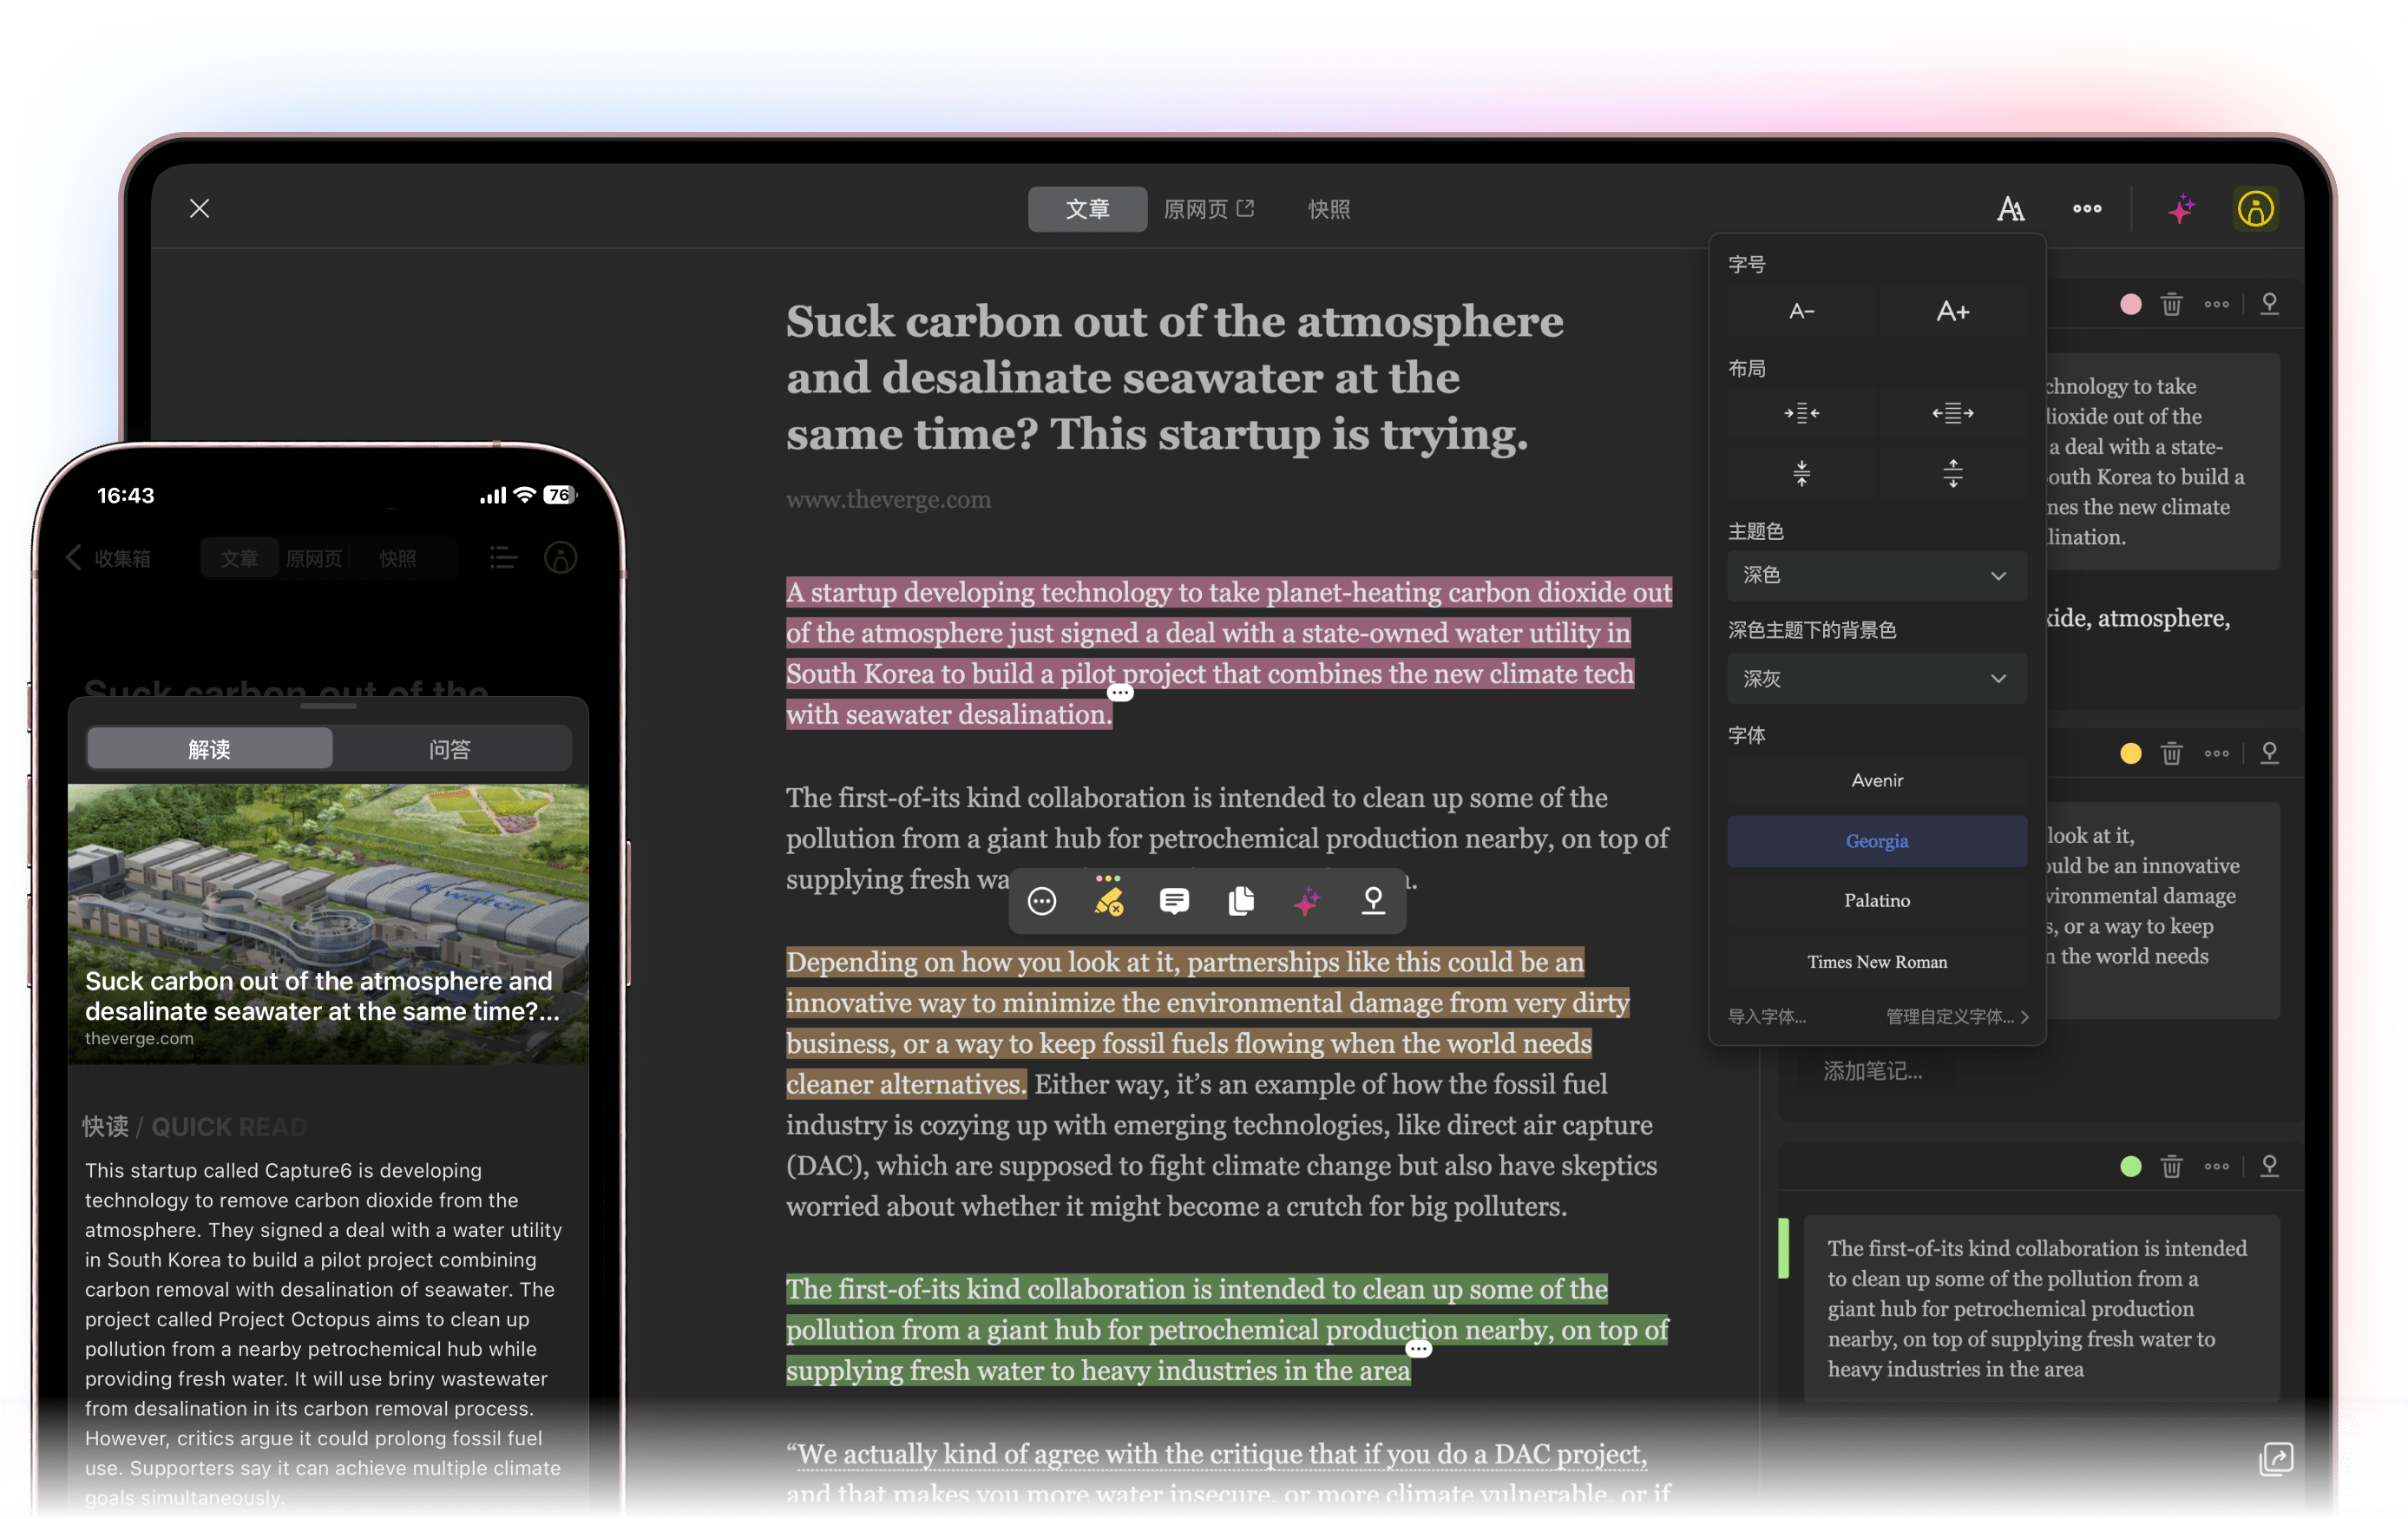The height and width of the screenshot is (1519, 2408).
Task: Click the font size decrease A- button
Action: (x=1801, y=312)
